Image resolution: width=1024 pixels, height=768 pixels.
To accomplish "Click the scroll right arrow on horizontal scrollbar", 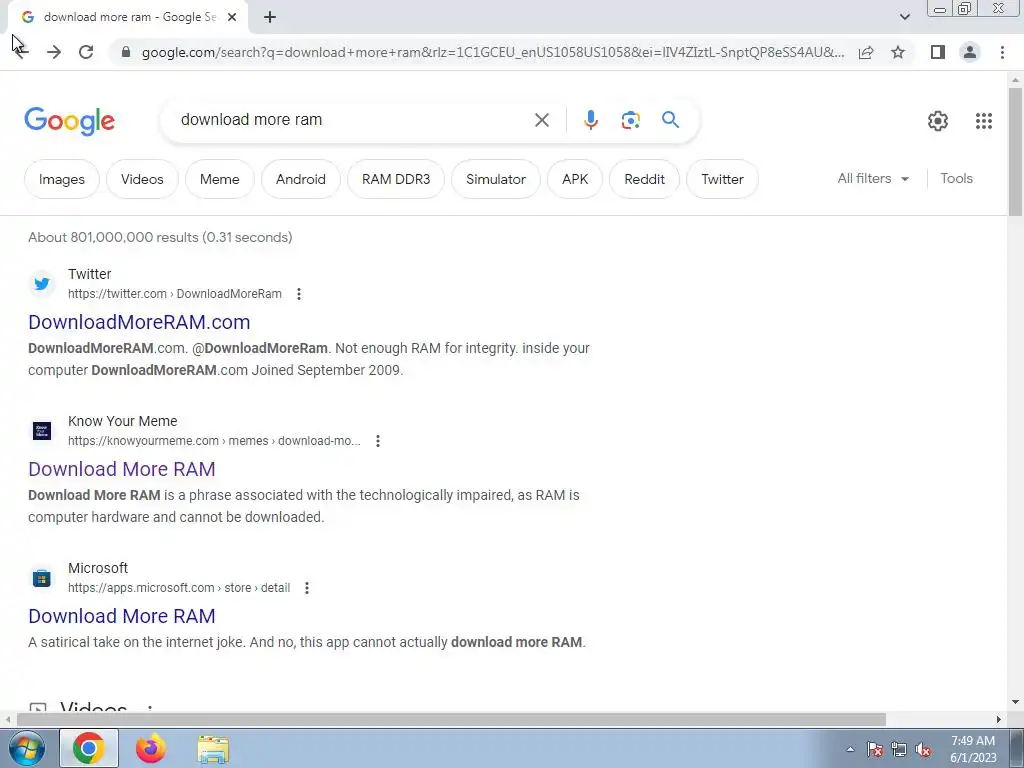I will (999, 720).
